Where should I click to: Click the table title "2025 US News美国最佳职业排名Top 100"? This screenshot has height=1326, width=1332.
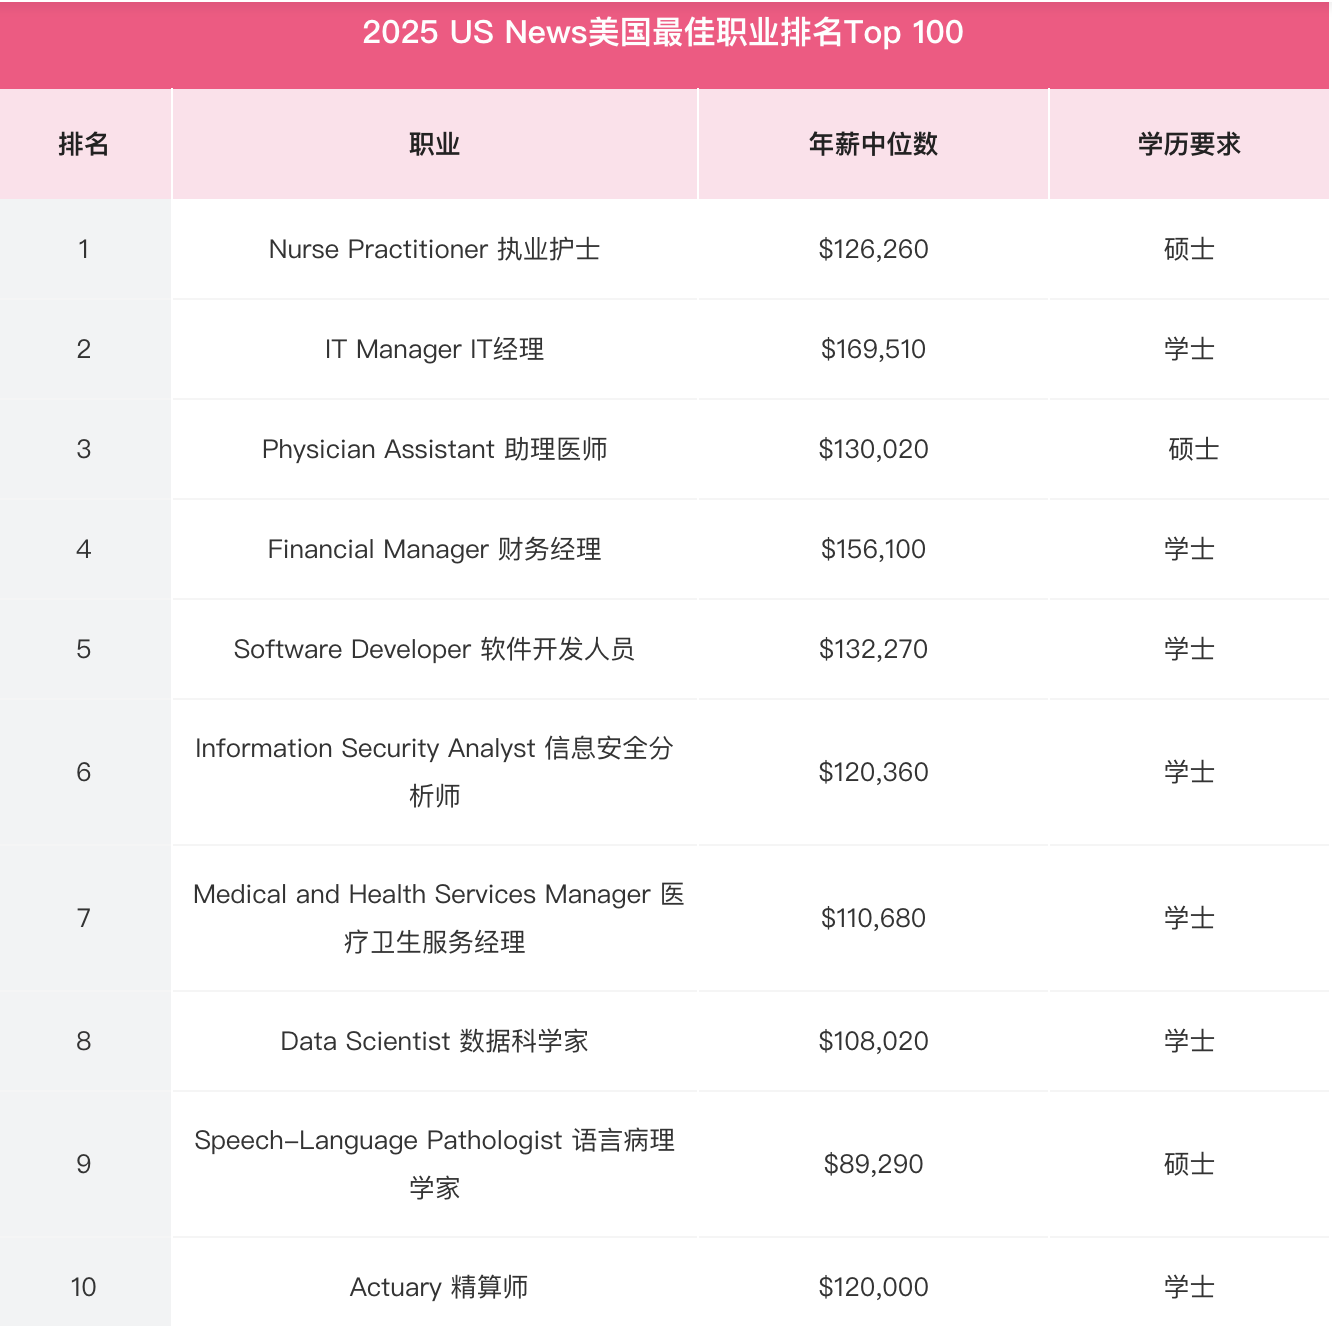point(663,33)
